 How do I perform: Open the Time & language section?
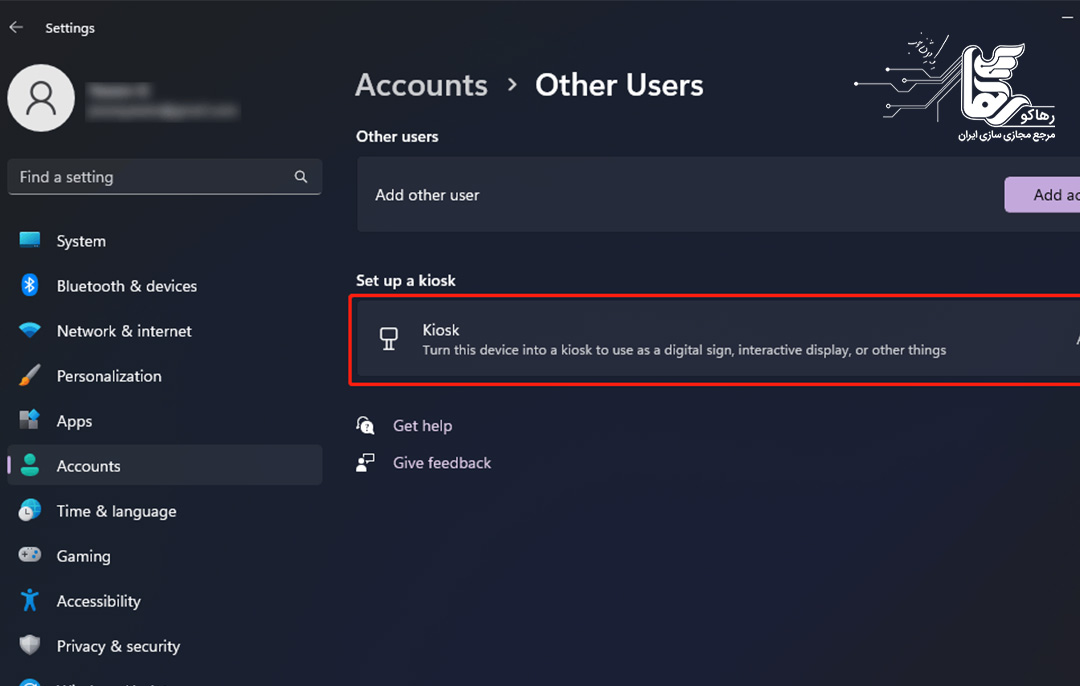pyautogui.click(x=116, y=511)
